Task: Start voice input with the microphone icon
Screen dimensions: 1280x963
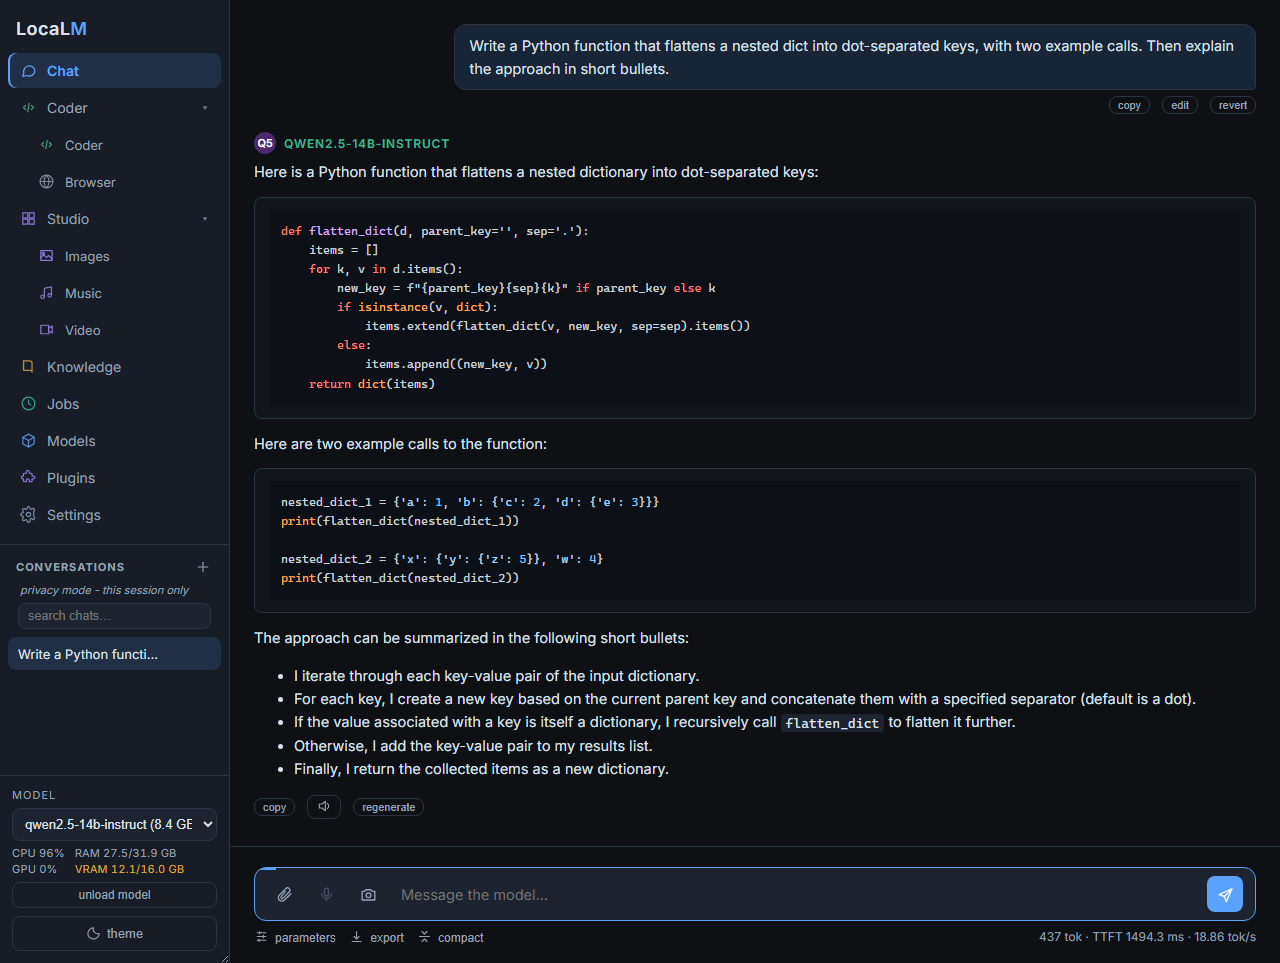Action: click(x=326, y=895)
